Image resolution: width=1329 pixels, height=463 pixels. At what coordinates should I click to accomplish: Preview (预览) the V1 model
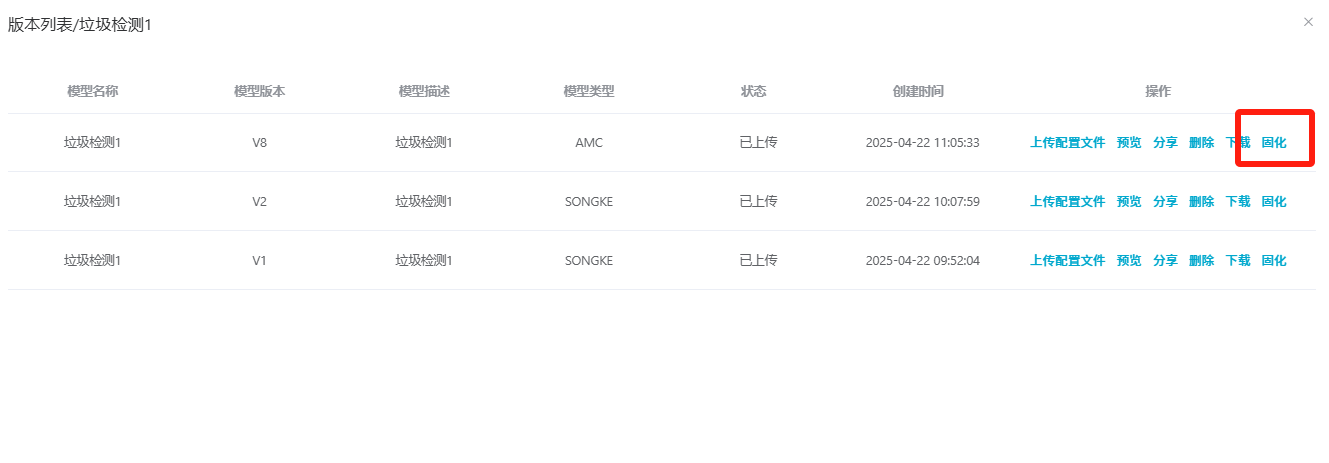[1129, 261]
